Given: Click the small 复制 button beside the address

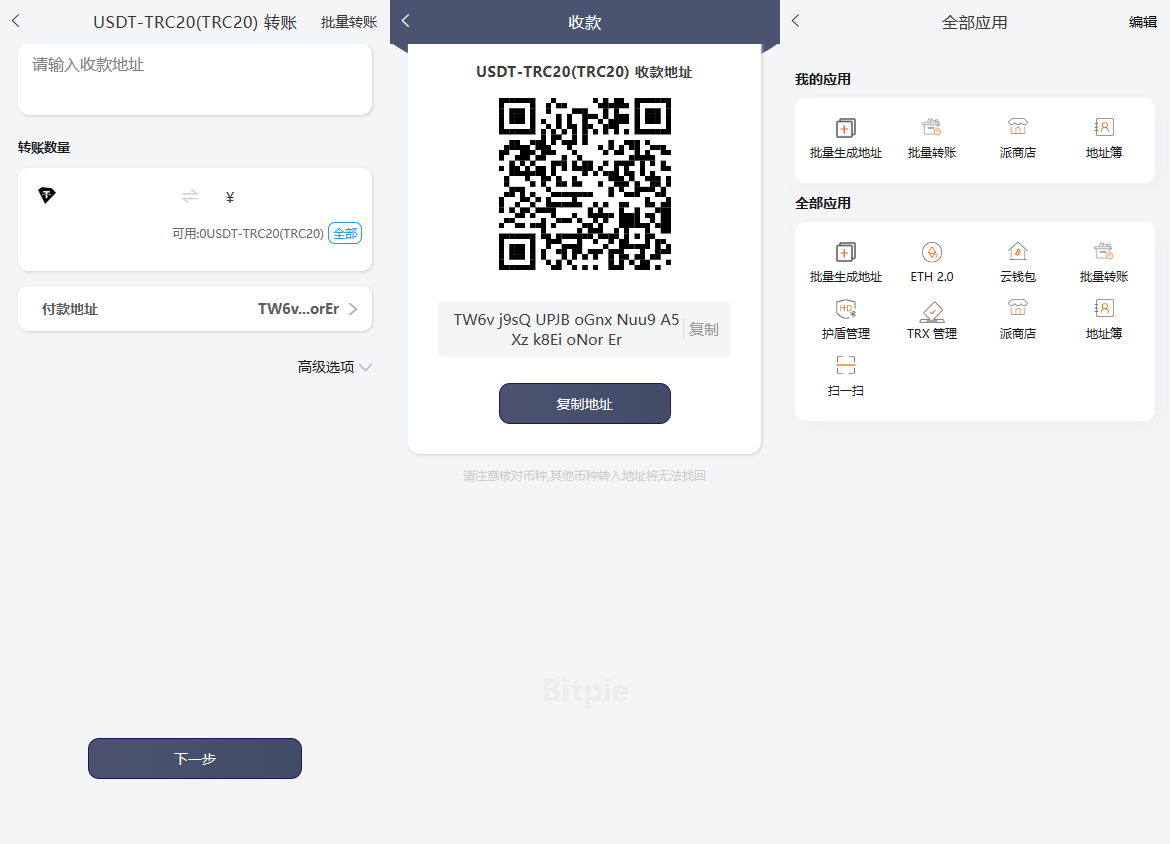Looking at the screenshot, I should click(703, 330).
